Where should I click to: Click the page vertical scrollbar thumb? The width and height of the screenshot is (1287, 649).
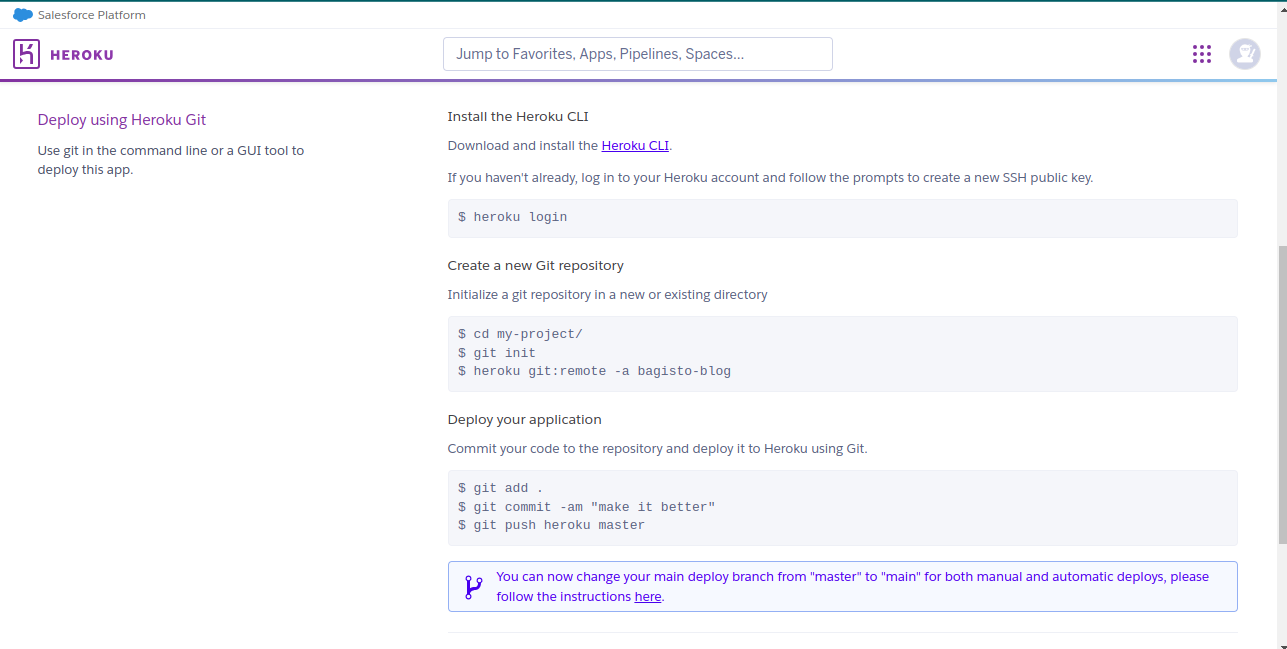1282,395
